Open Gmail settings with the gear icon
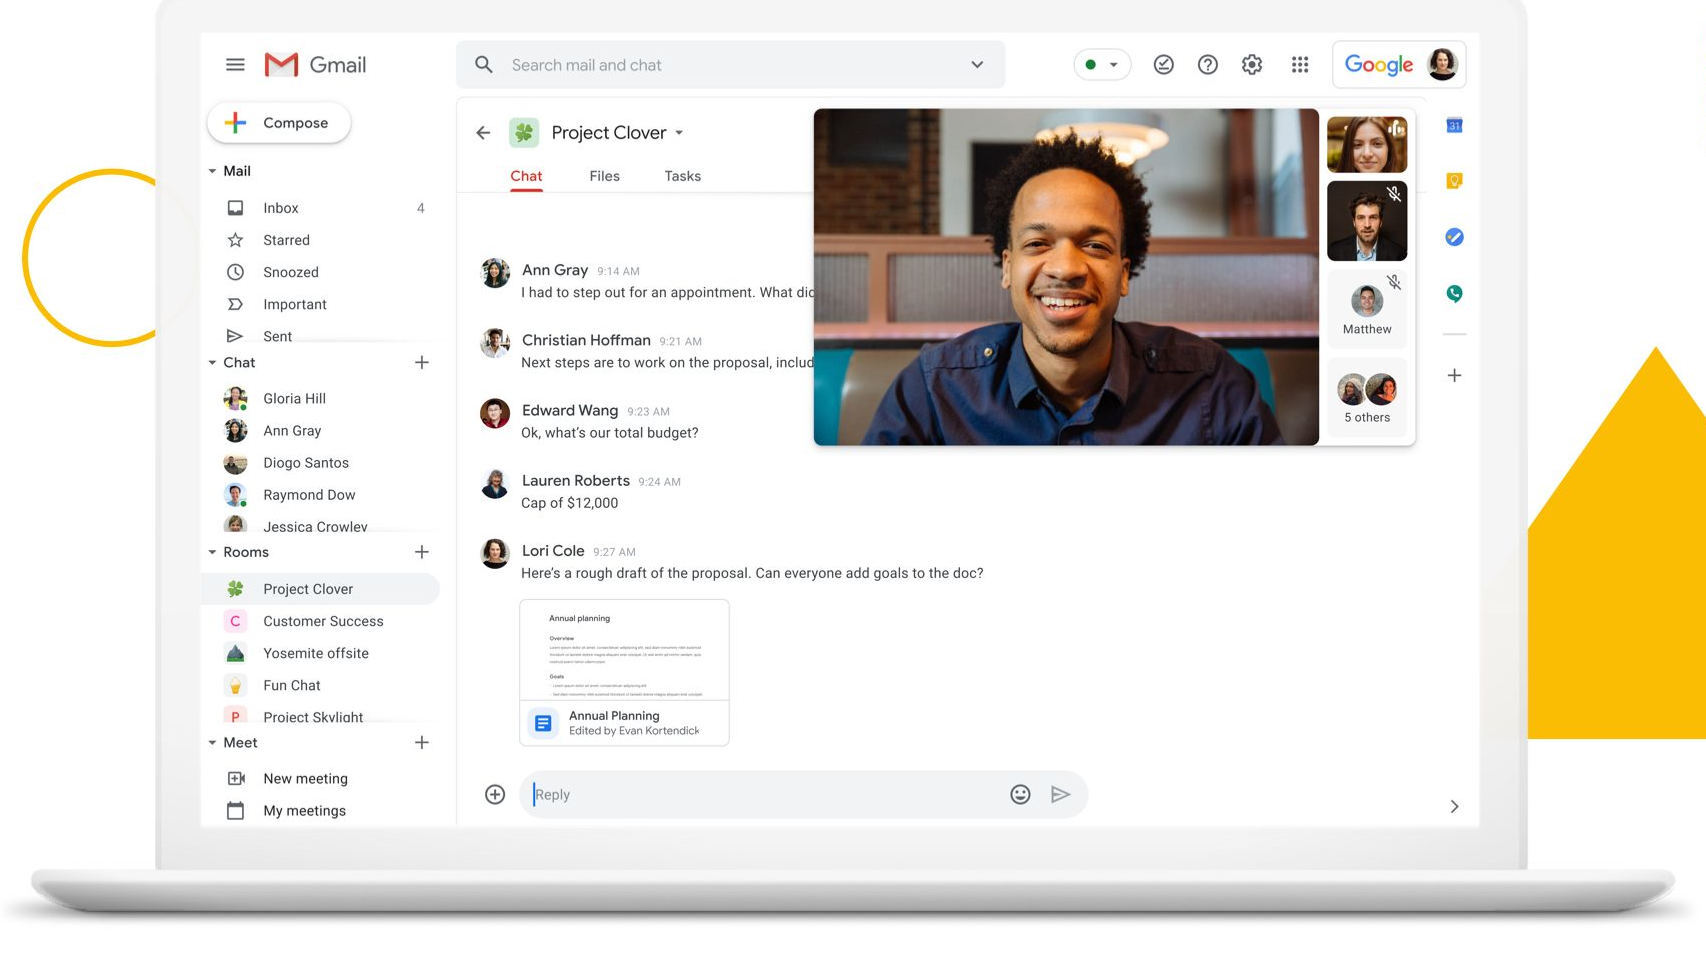The height and width of the screenshot is (960, 1706). (1251, 64)
